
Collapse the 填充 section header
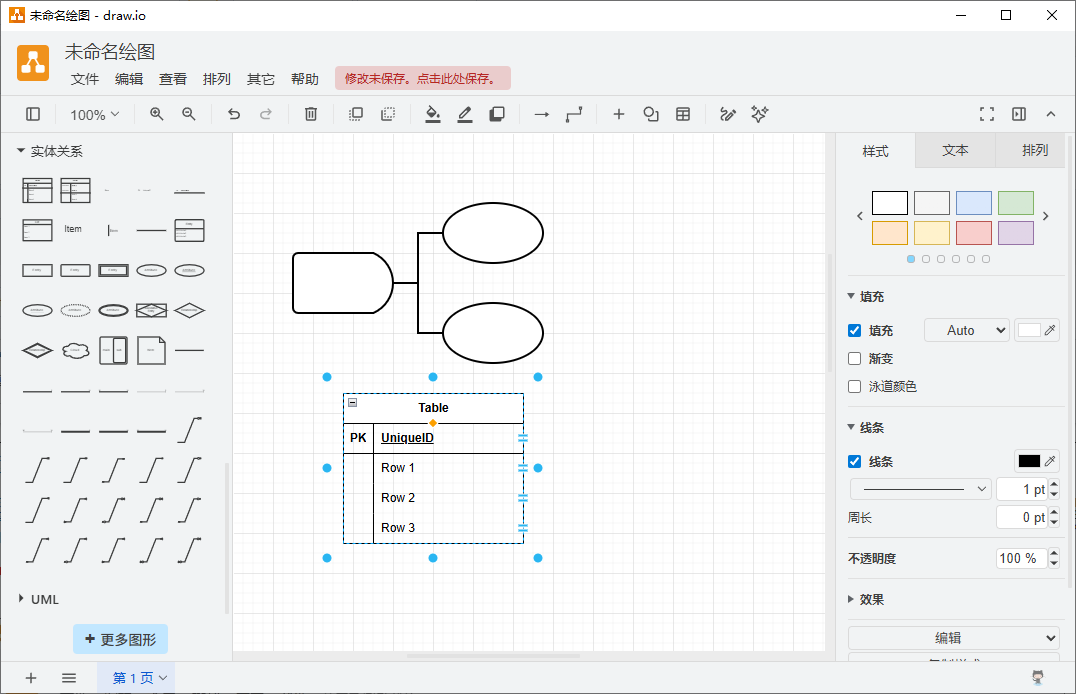(x=866, y=297)
